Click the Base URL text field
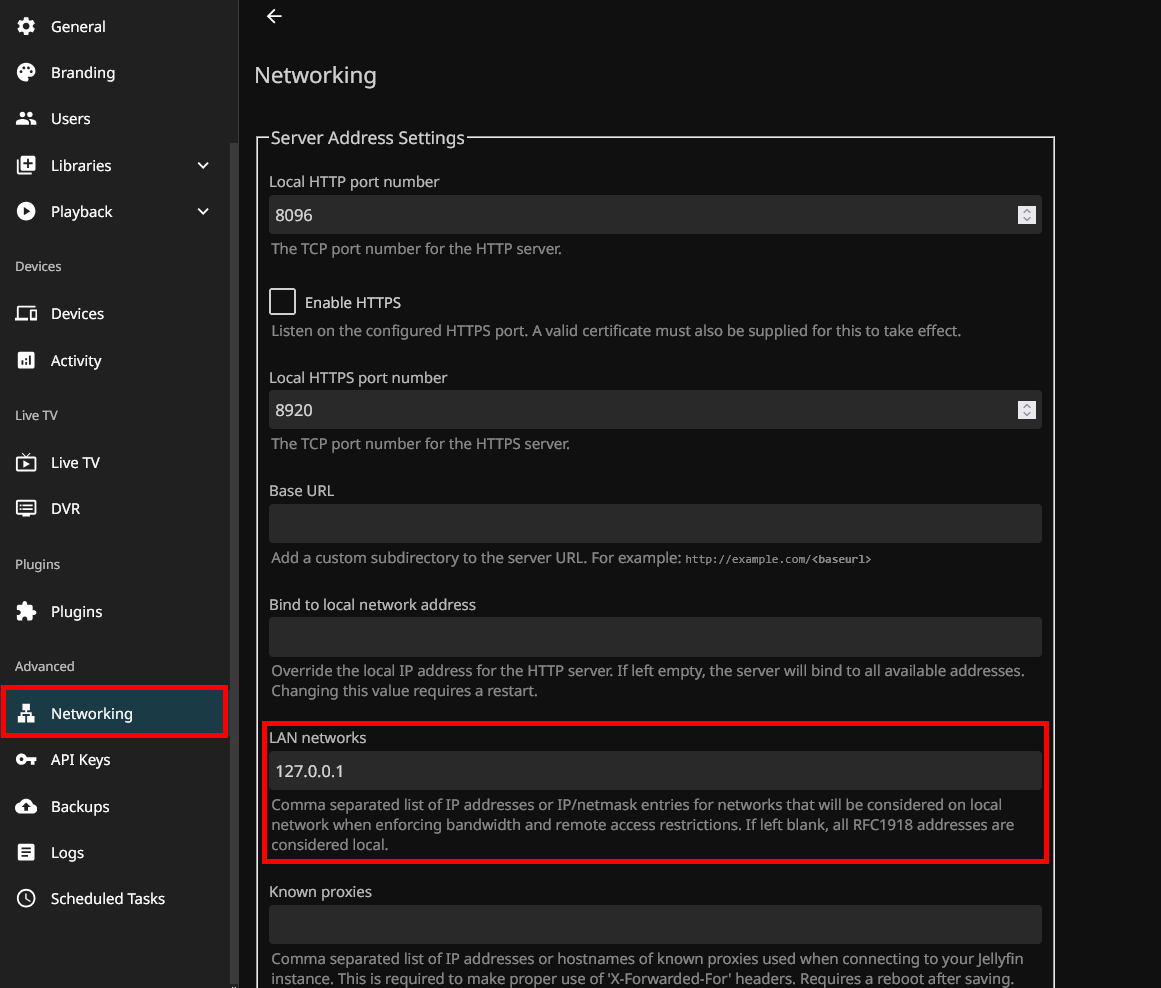1161x988 pixels. [654, 524]
